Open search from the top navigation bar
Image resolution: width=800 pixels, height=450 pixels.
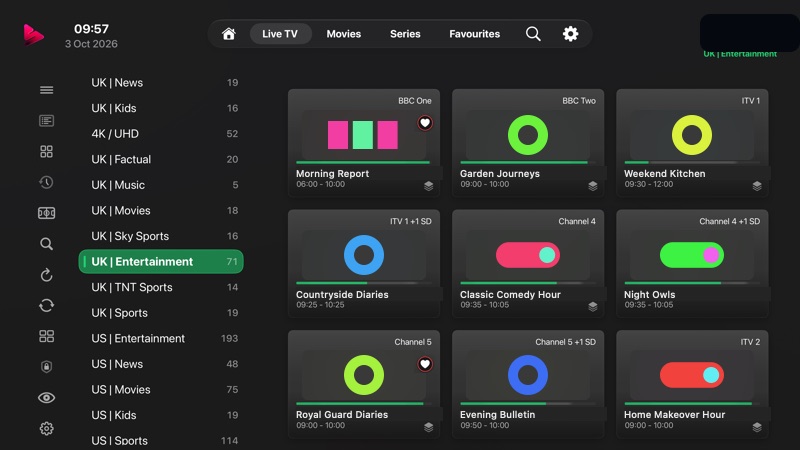533,34
